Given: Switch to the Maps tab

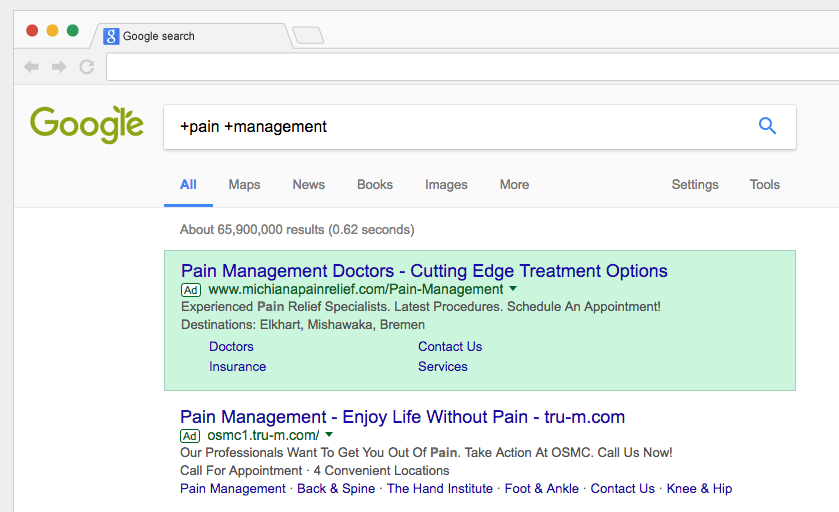Looking at the screenshot, I should [x=245, y=185].
